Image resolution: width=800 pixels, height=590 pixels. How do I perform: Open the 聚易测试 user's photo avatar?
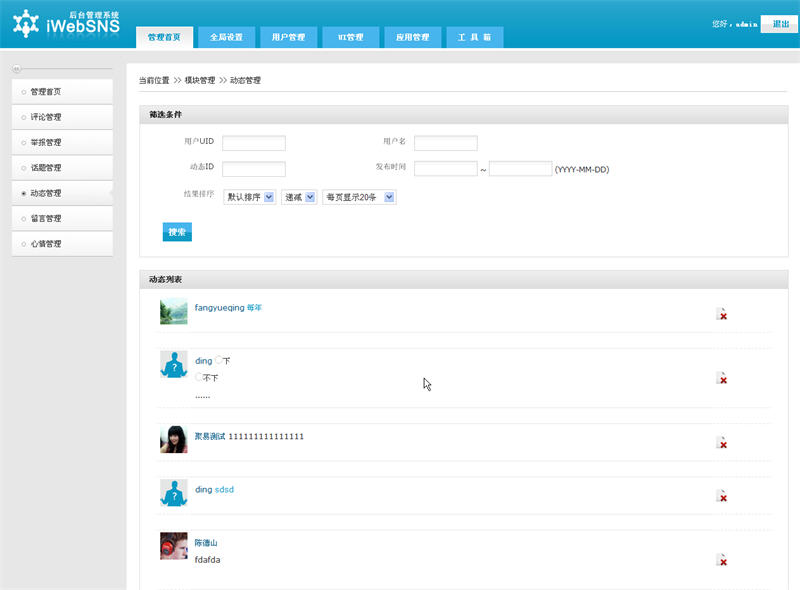(x=173, y=439)
